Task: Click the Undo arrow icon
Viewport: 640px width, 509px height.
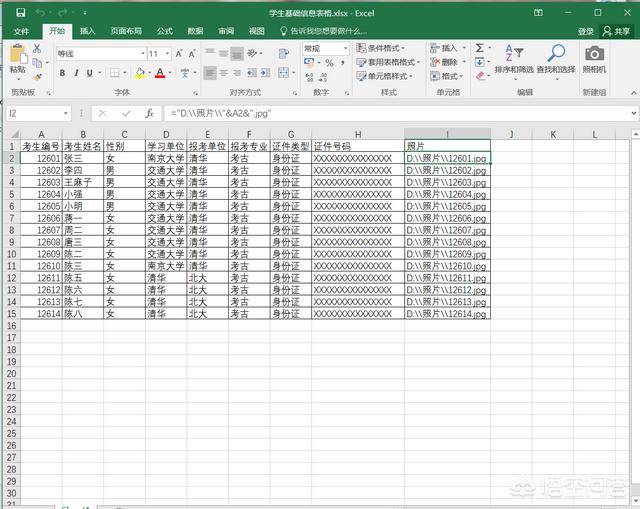Action: click(40, 13)
